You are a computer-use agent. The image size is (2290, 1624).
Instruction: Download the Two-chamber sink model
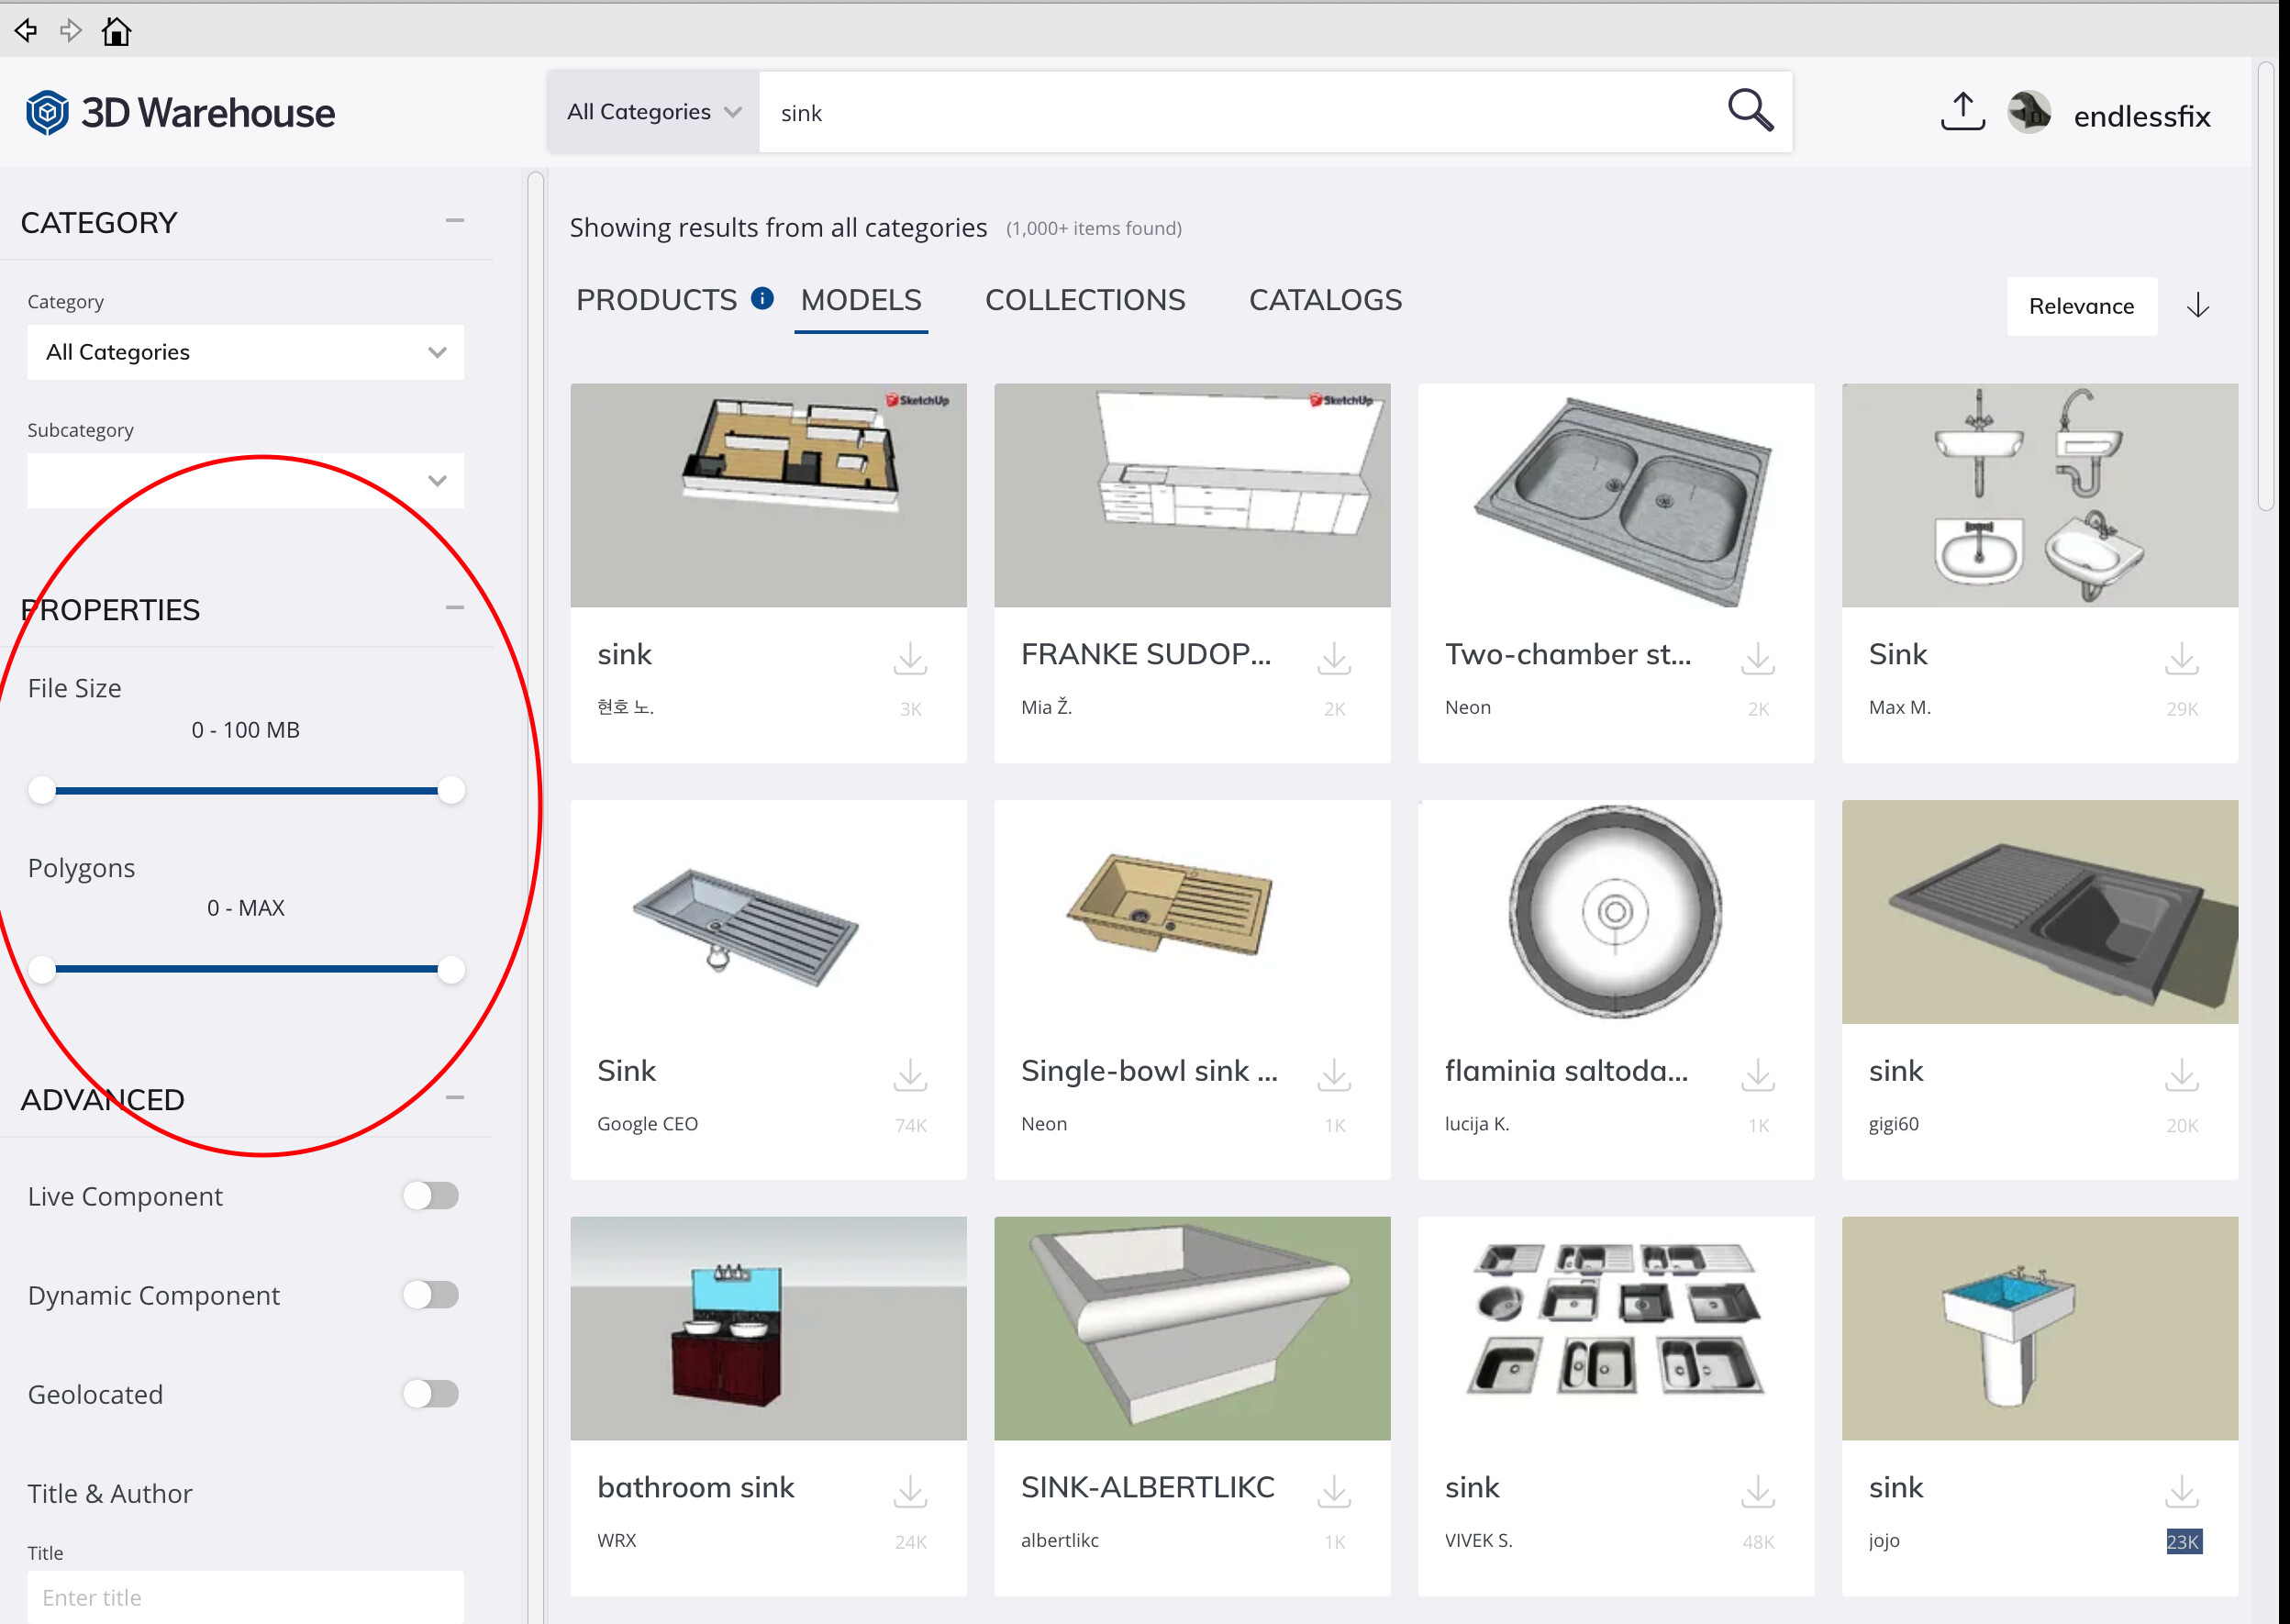click(x=1757, y=659)
